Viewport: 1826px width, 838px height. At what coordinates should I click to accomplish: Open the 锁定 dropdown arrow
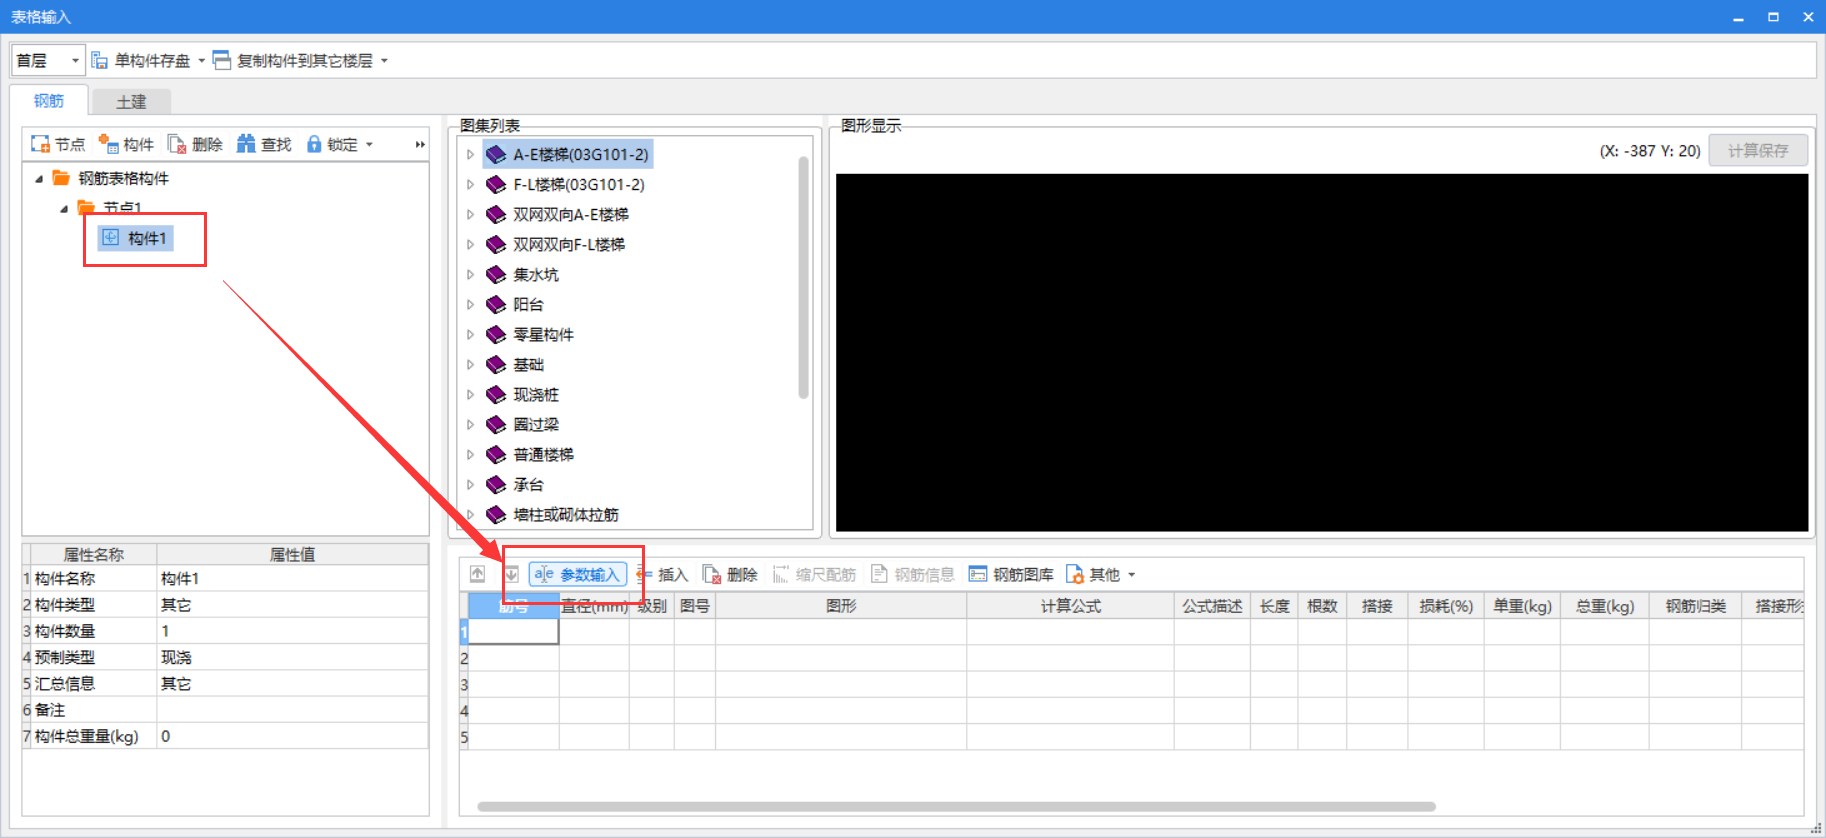(x=369, y=144)
